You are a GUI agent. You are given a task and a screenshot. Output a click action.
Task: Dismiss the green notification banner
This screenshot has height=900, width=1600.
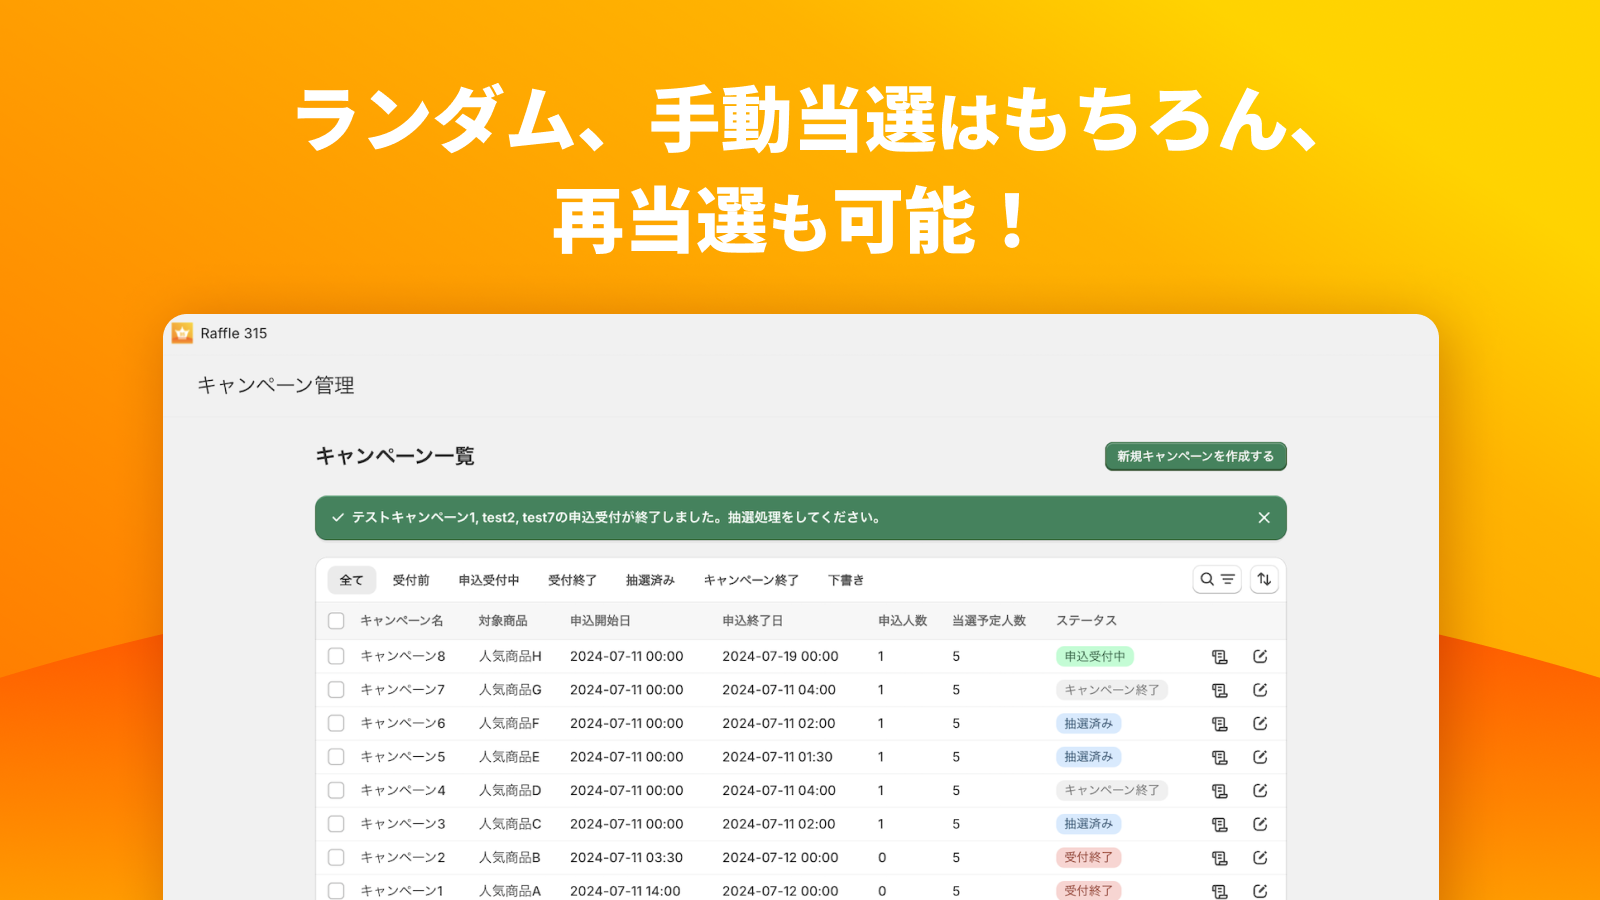point(1264,518)
